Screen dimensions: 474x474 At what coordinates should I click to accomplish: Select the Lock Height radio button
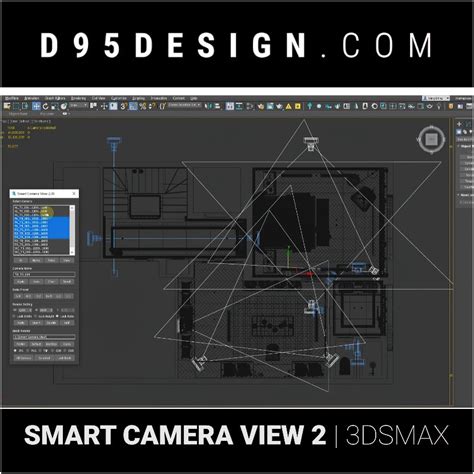click(36, 316)
